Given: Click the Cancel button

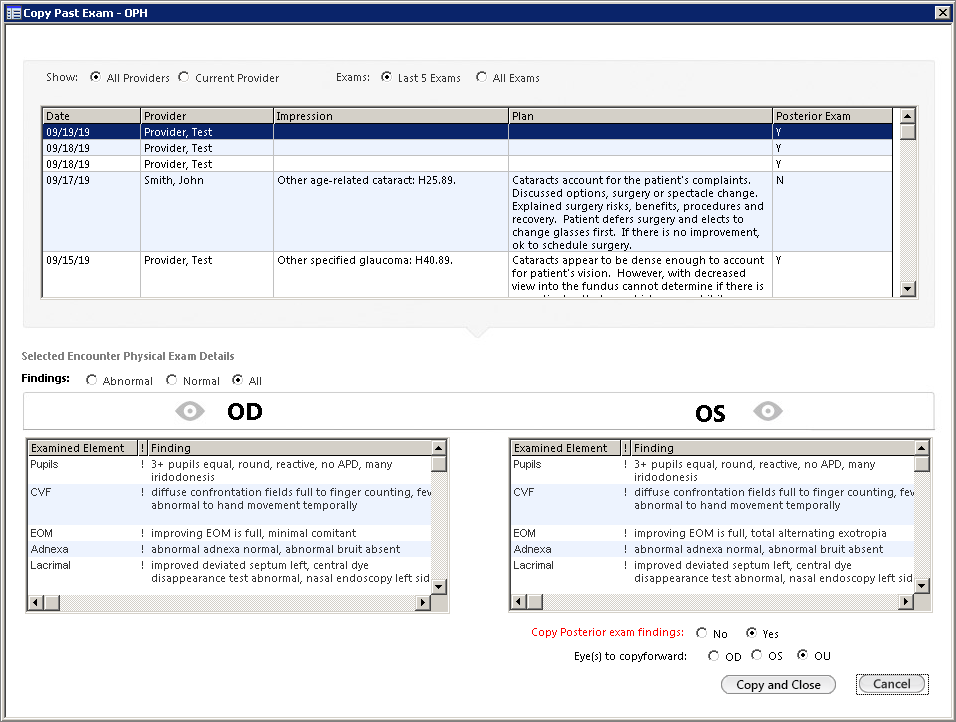Looking at the screenshot, I should point(892,684).
